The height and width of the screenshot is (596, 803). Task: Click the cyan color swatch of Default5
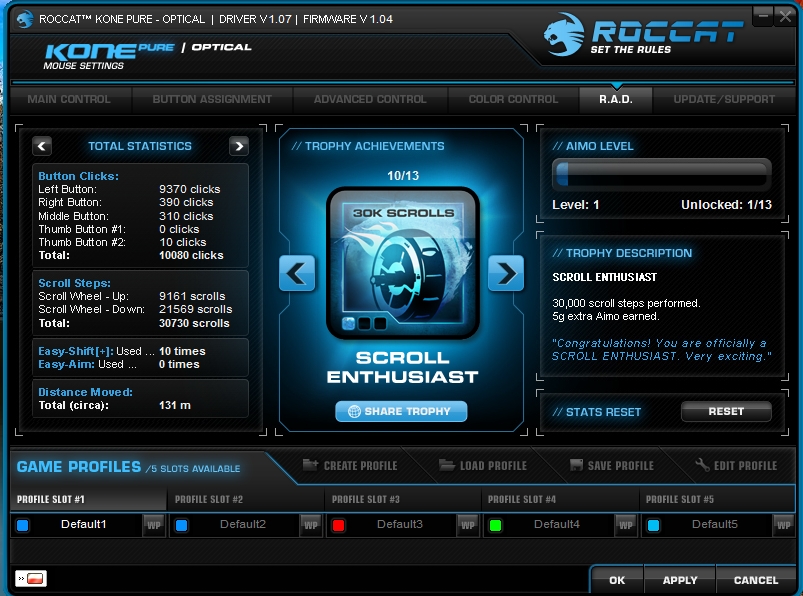pyautogui.click(x=653, y=525)
